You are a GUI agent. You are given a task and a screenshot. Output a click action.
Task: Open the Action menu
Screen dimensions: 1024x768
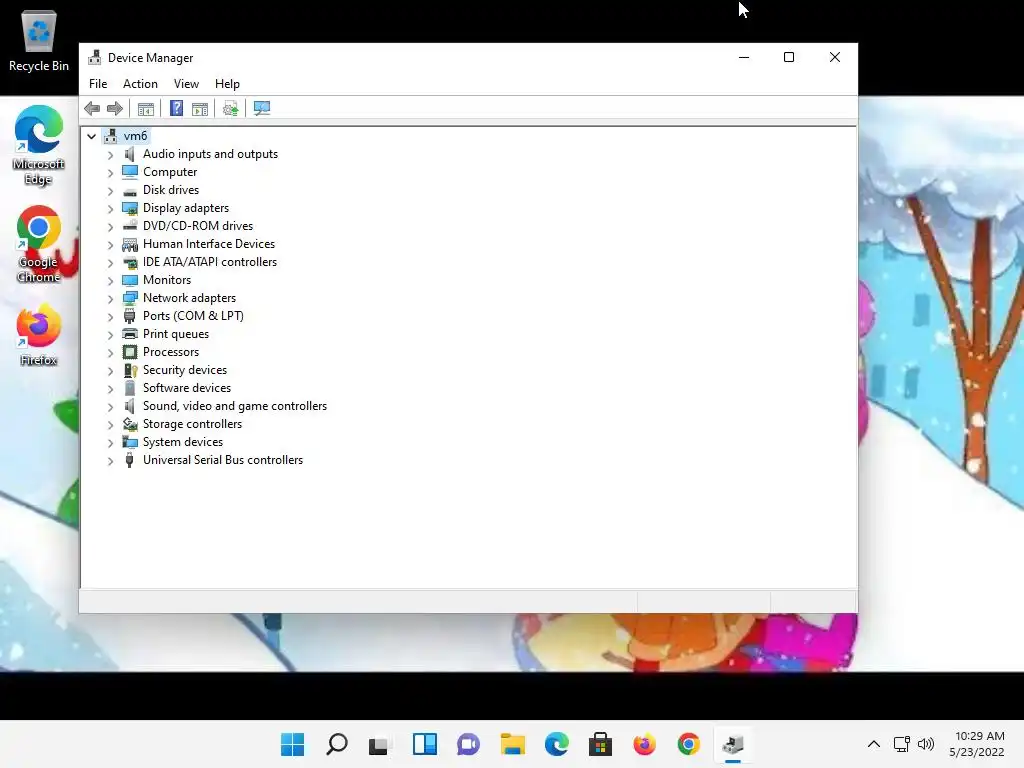[x=140, y=84]
